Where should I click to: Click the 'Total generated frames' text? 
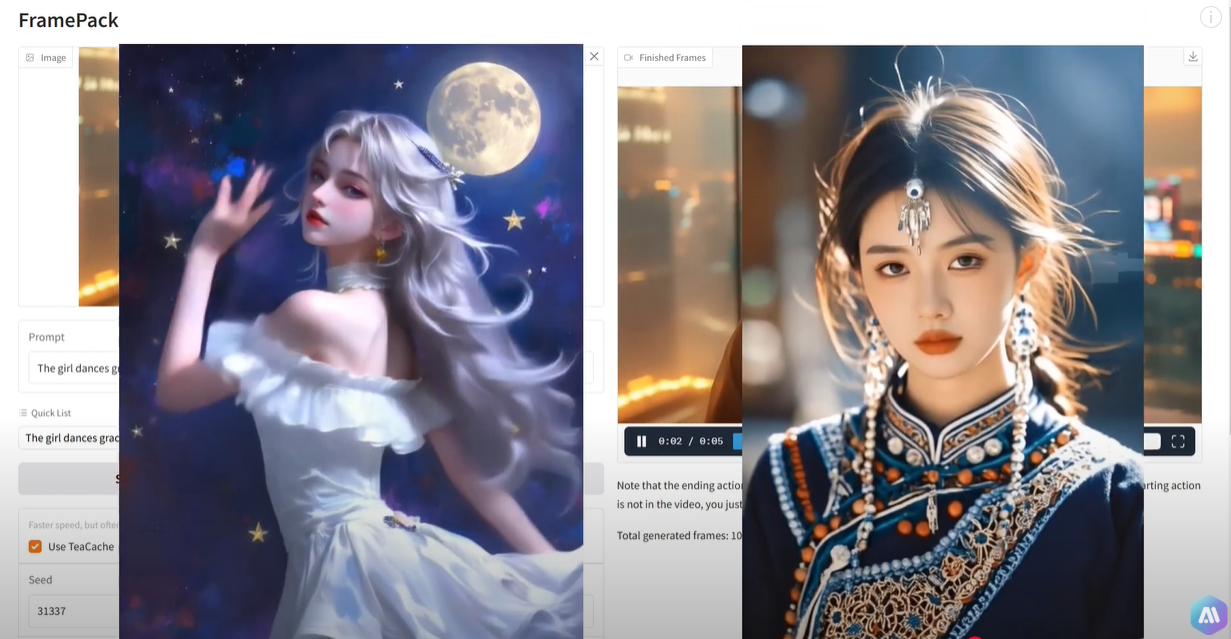(679, 535)
